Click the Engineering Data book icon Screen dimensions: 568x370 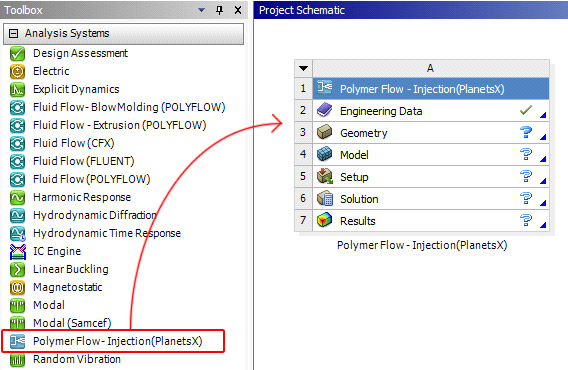[325, 110]
